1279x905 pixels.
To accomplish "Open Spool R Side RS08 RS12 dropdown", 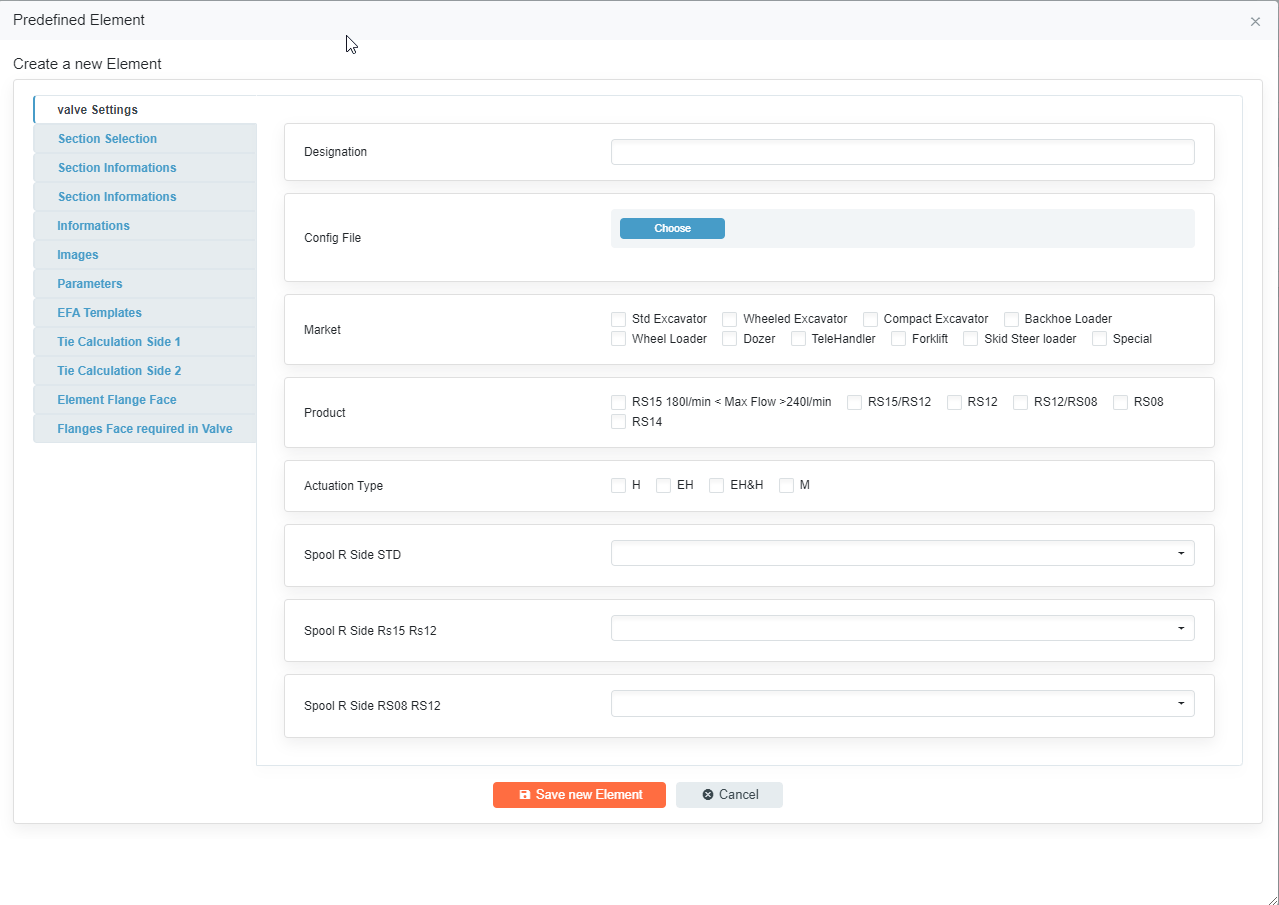I will click(902, 704).
